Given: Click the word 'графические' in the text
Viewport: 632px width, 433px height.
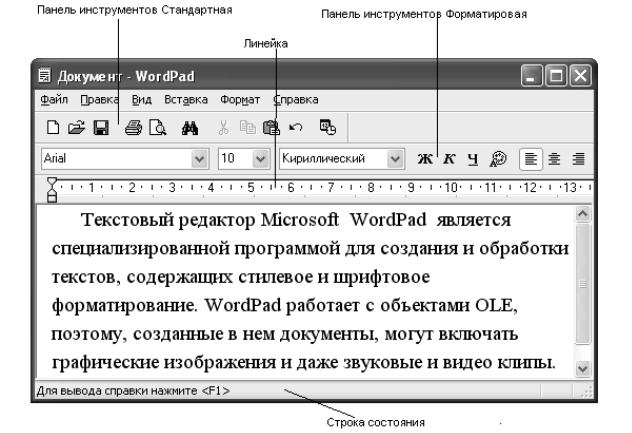Looking at the screenshot, I should coord(105,363).
